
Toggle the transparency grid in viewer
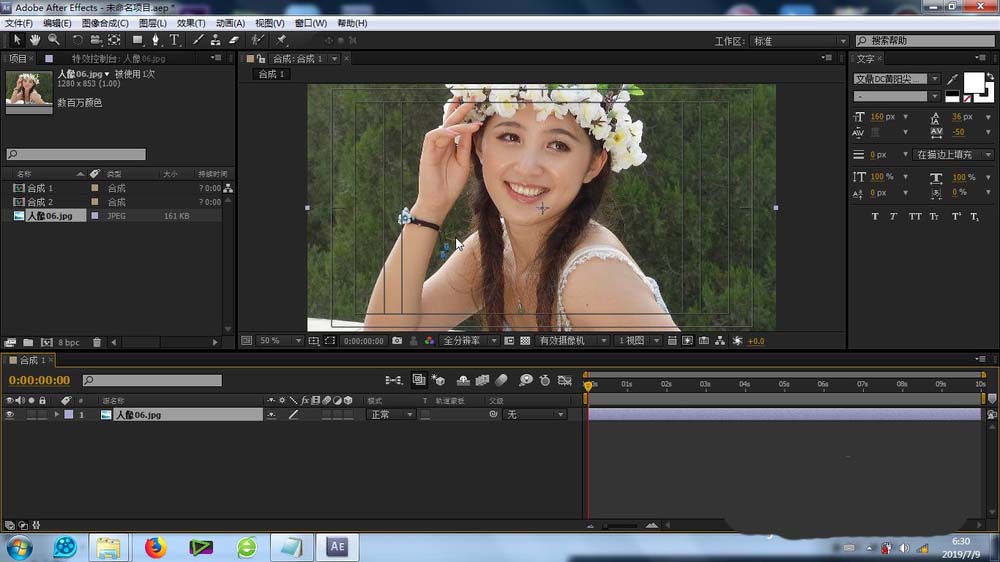pos(525,341)
